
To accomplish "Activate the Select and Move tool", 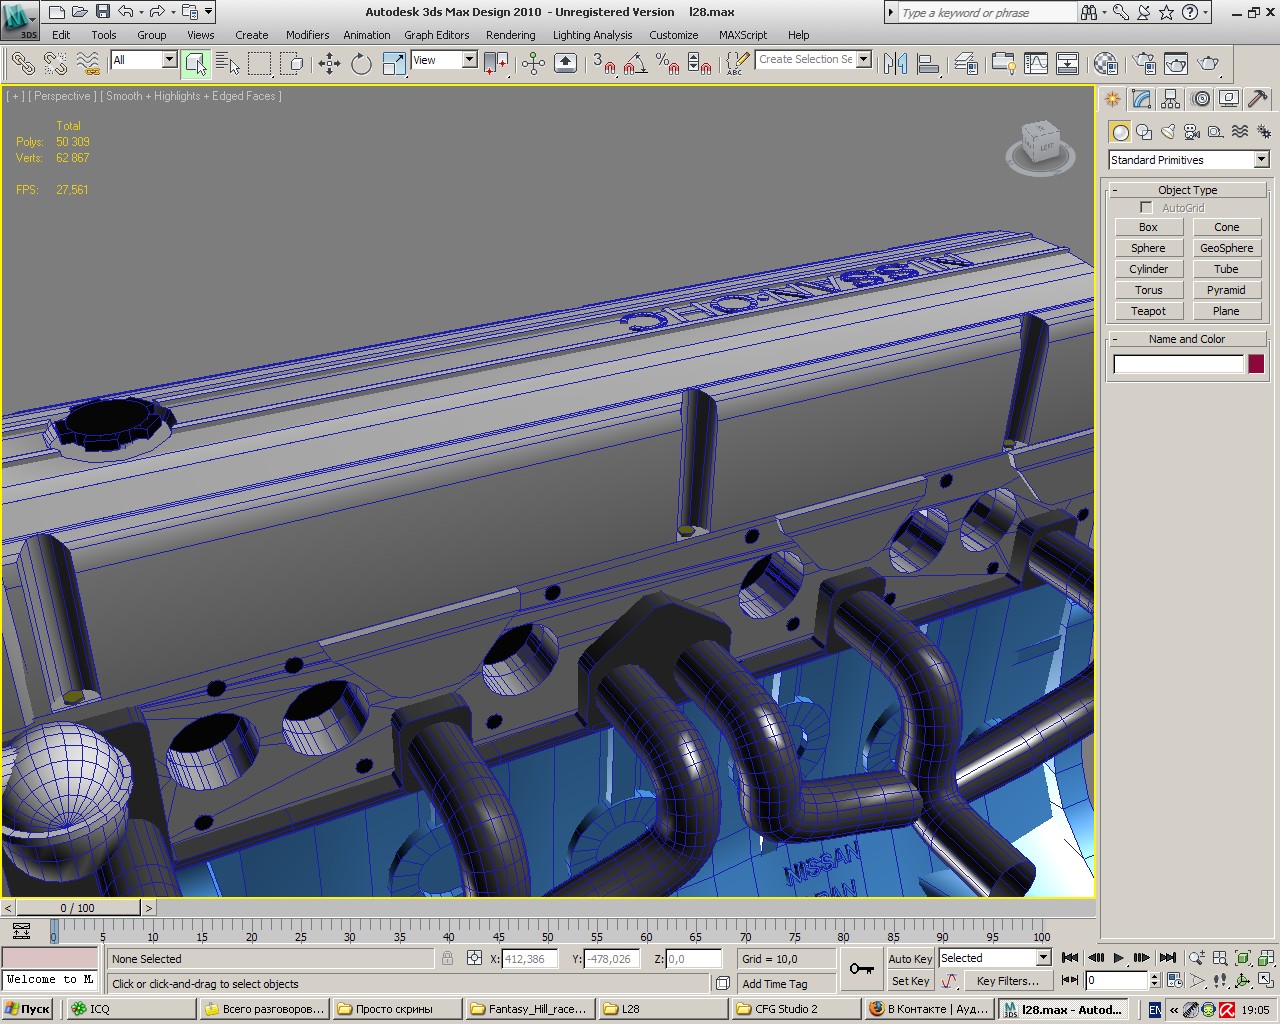I will point(329,64).
